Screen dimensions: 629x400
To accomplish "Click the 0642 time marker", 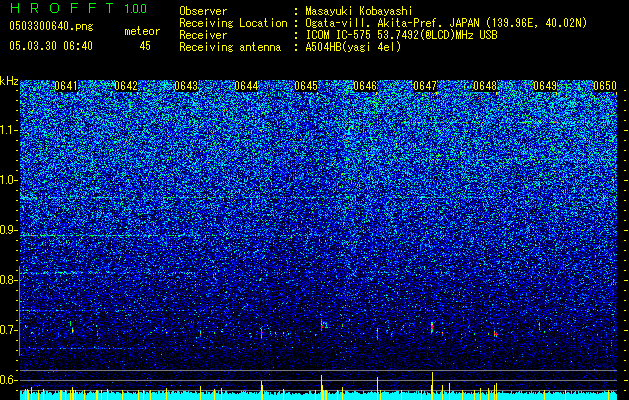I will pos(126,86).
